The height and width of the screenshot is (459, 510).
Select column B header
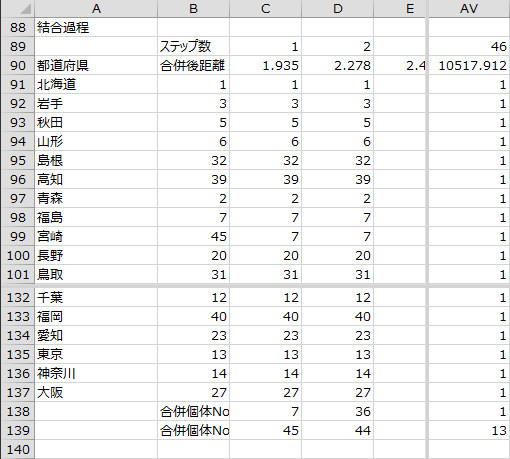pos(193,8)
